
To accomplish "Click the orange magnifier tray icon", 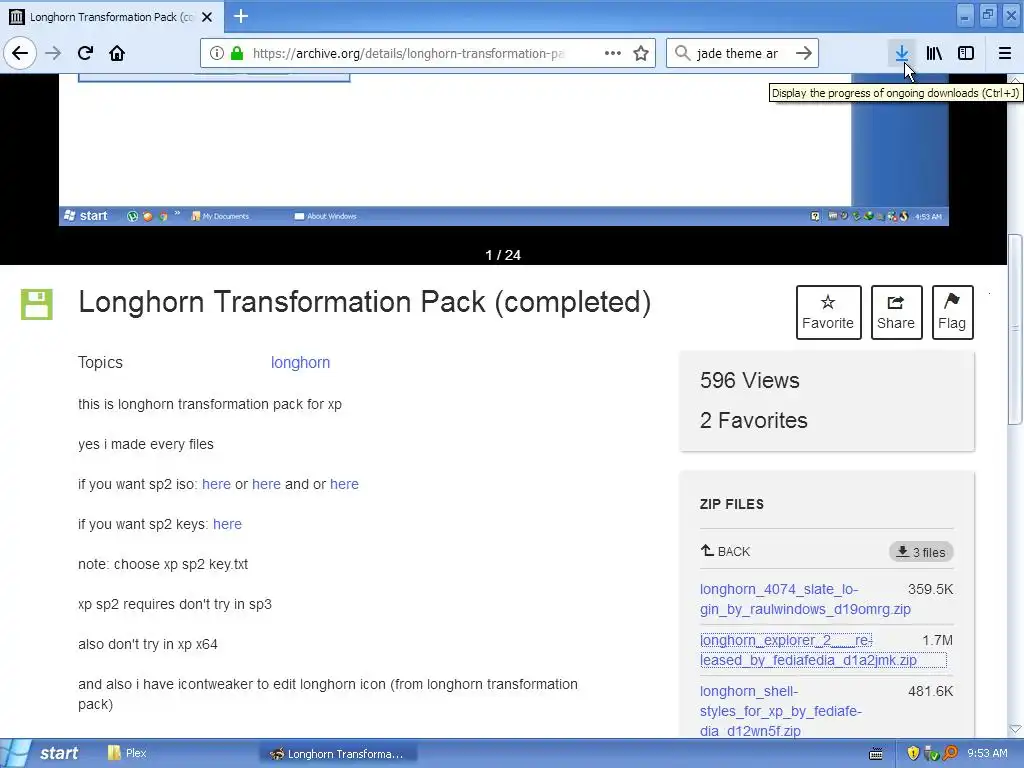I will click(x=950, y=754).
